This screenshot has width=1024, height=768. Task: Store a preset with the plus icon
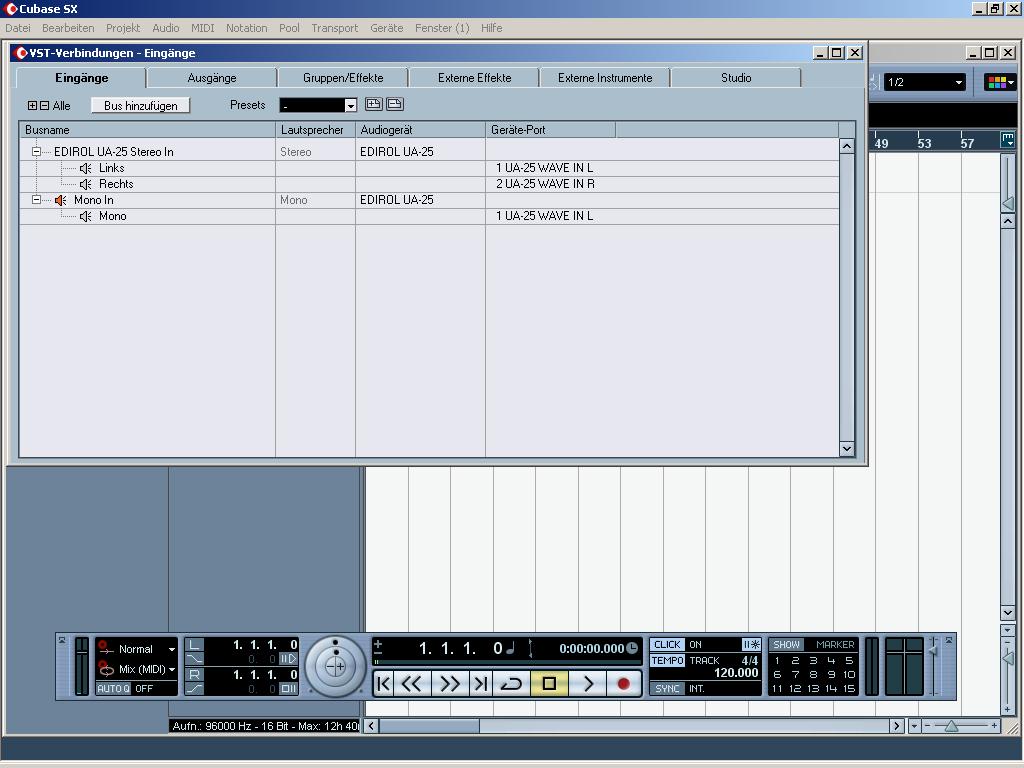374,104
